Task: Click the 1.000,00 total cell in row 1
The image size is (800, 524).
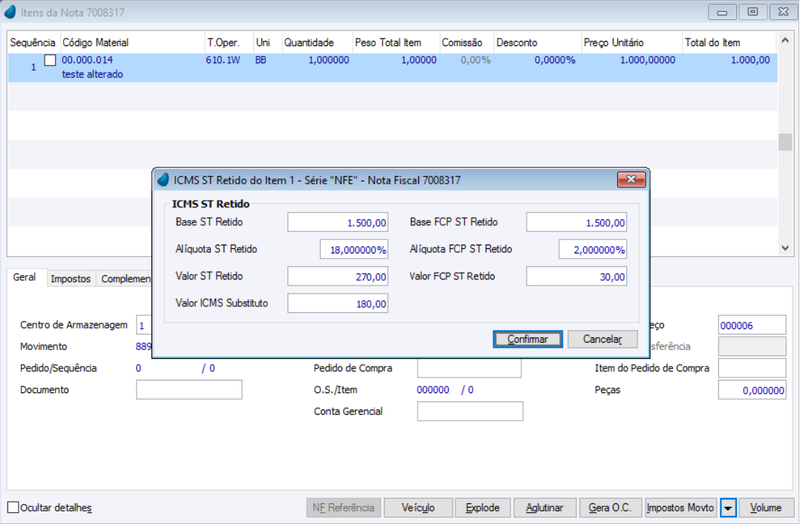Action: click(750, 60)
